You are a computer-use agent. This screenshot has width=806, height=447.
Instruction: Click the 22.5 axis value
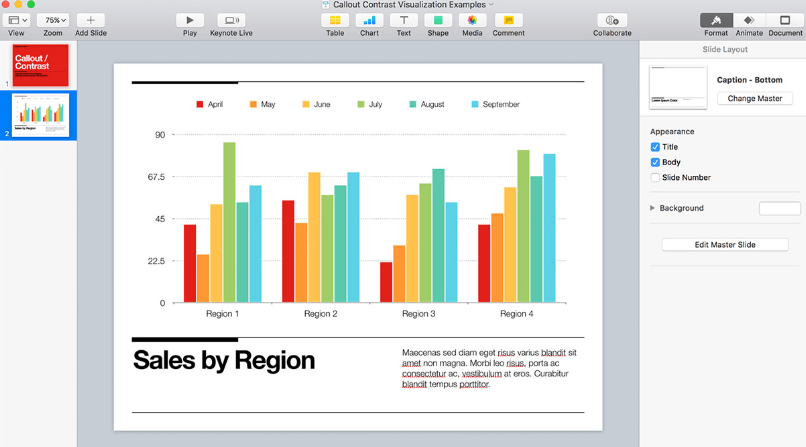coord(156,261)
